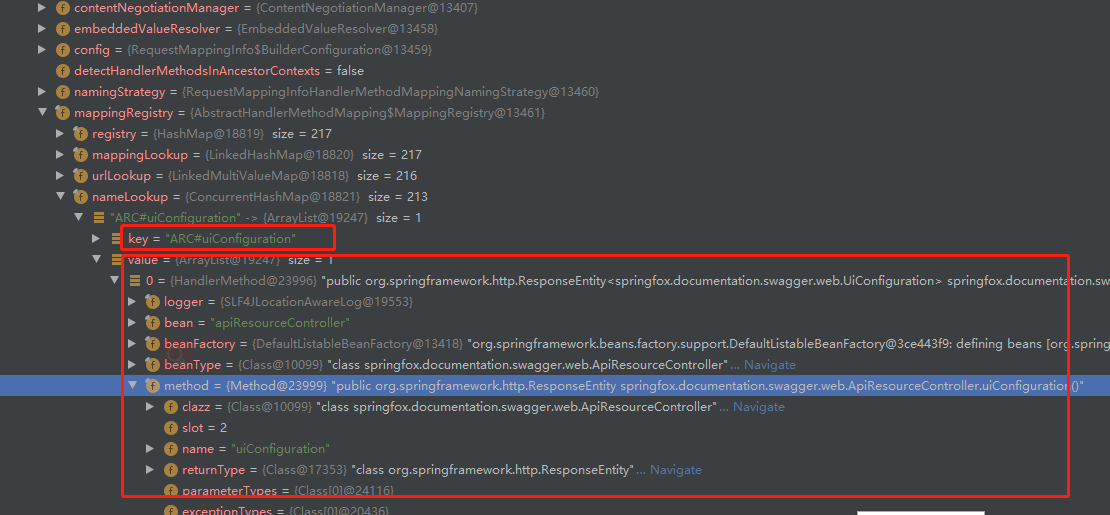Collapse the HandlerMethod element 0 arrow
The height and width of the screenshot is (515, 1110).
coord(114,281)
